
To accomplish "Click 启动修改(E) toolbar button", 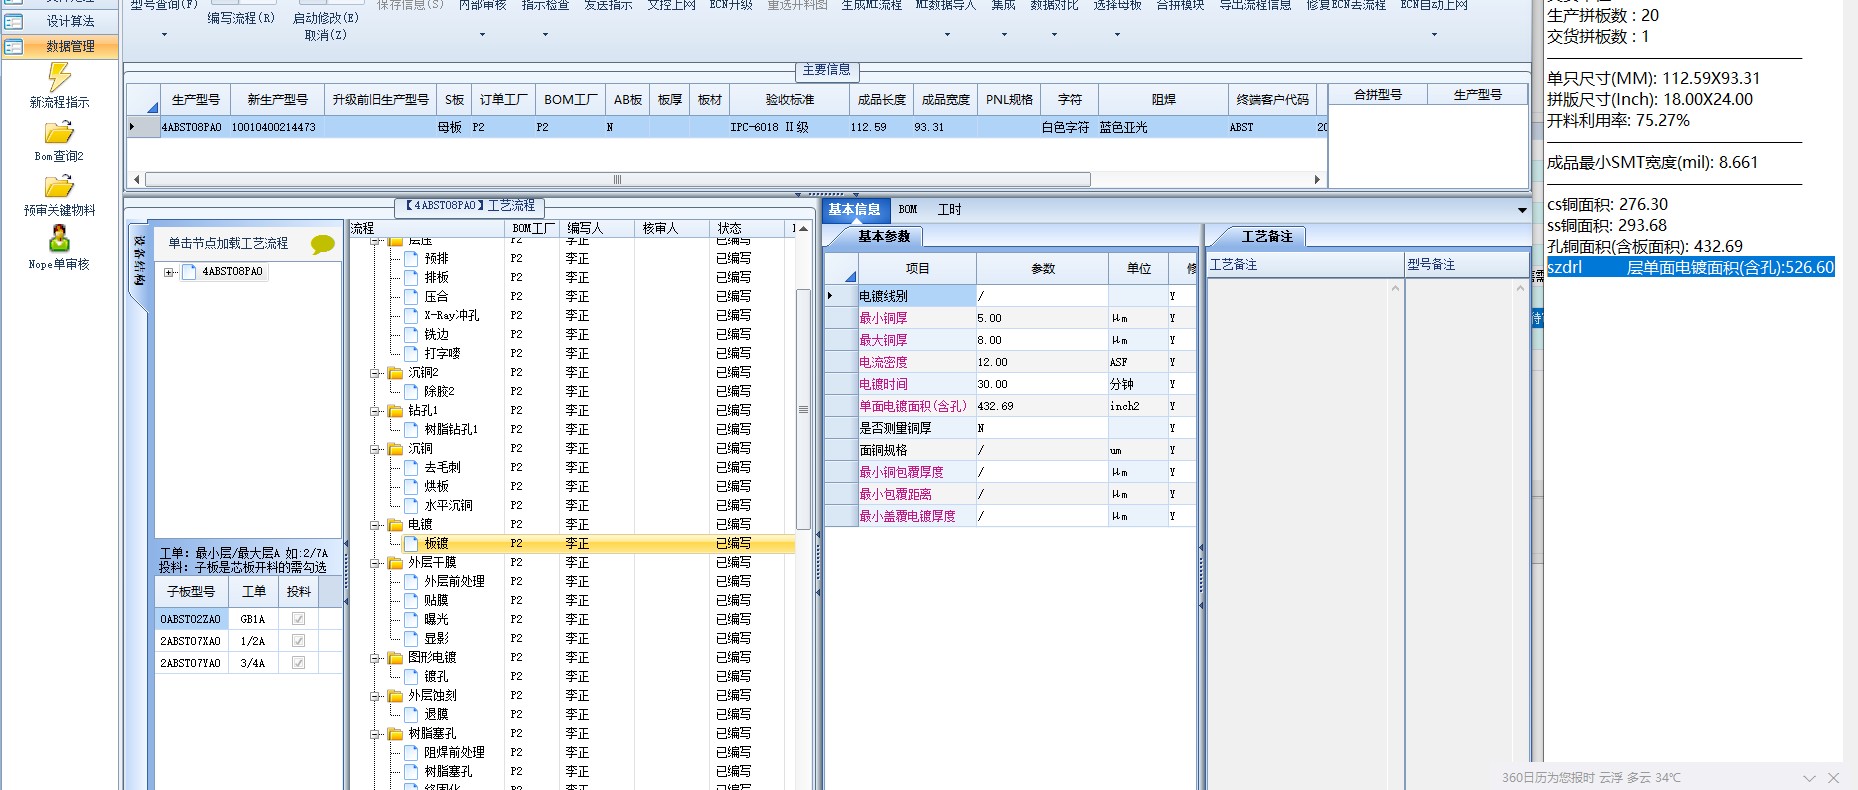I will point(326,18).
